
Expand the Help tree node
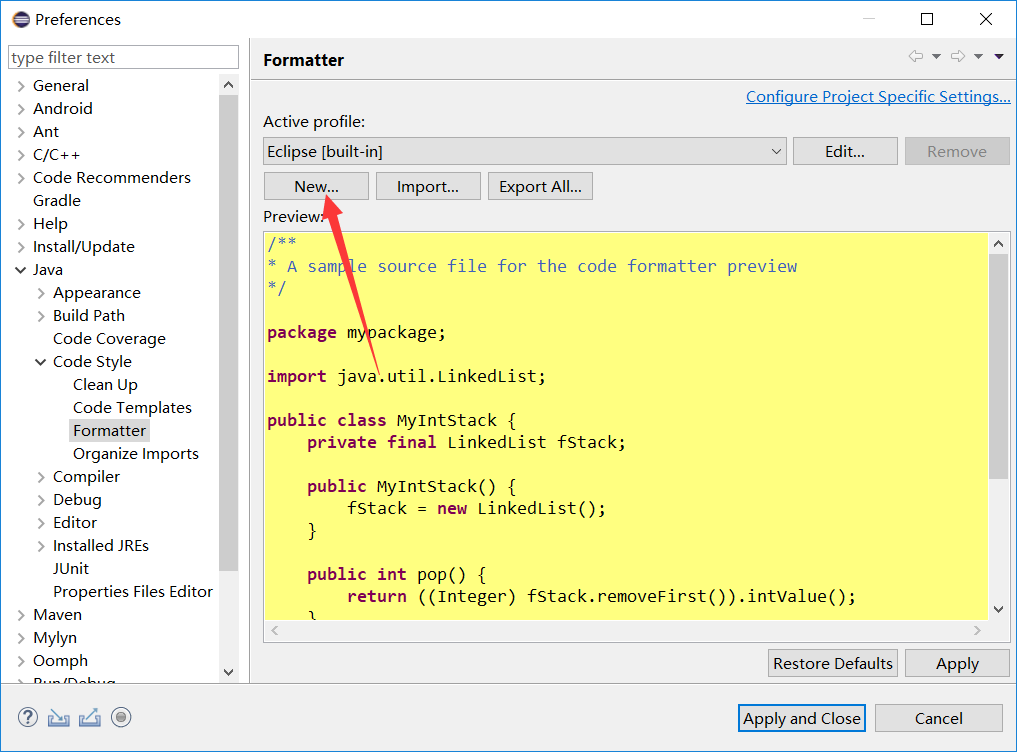[21, 224]
